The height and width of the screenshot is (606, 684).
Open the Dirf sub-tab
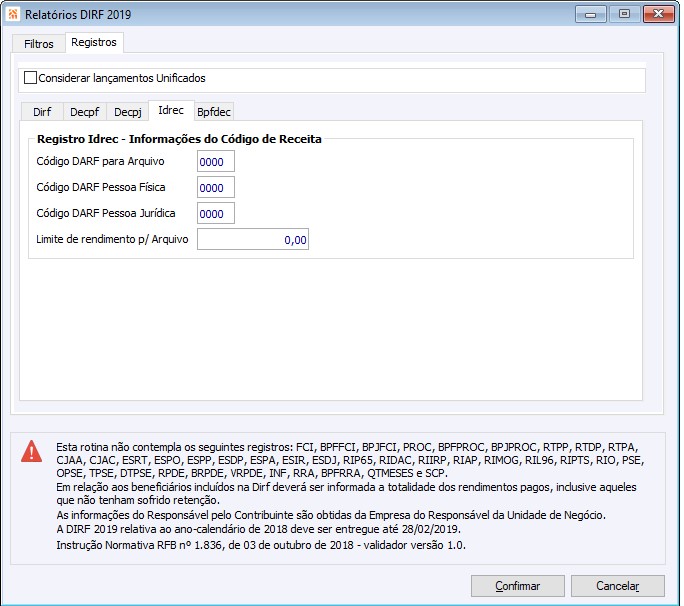[42, 112]
